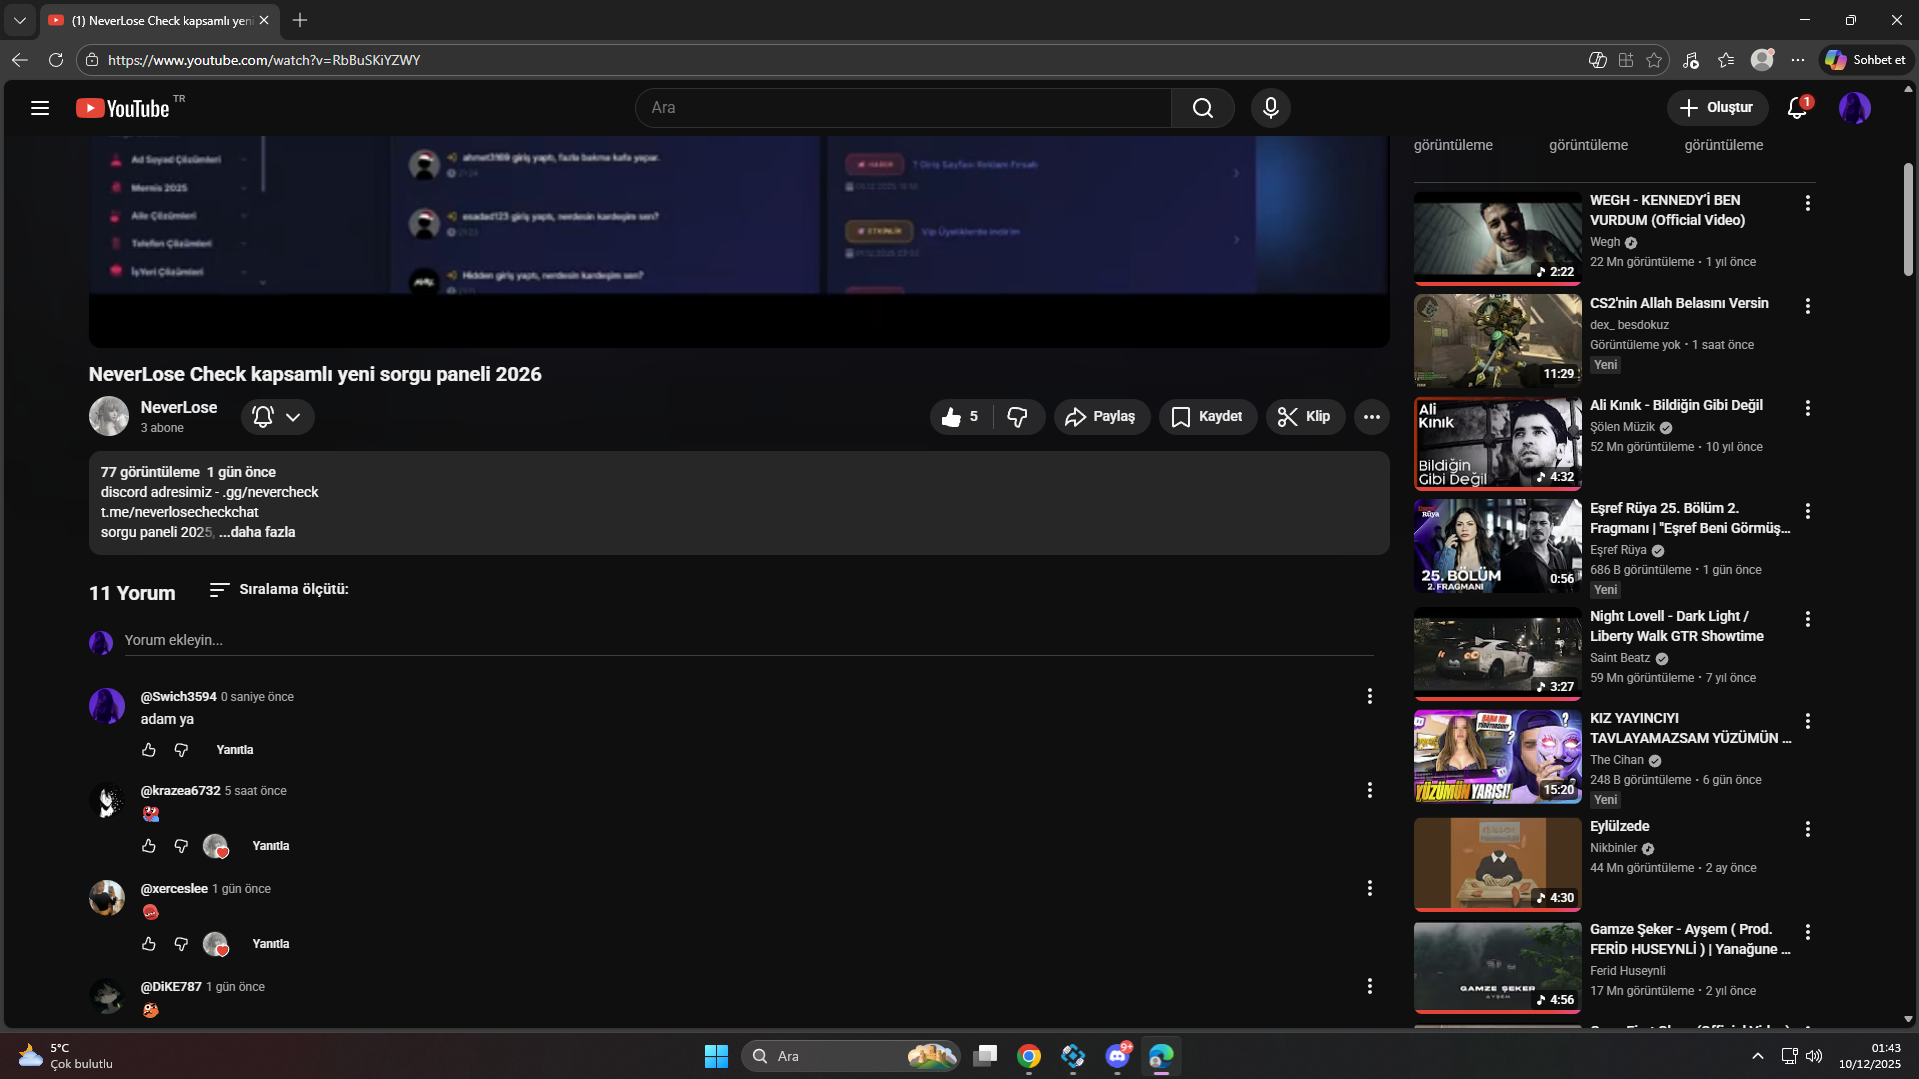This screenshot has height=1079, width=1919.
Task: Open the browser profile icon
Action: [1762, 60]
